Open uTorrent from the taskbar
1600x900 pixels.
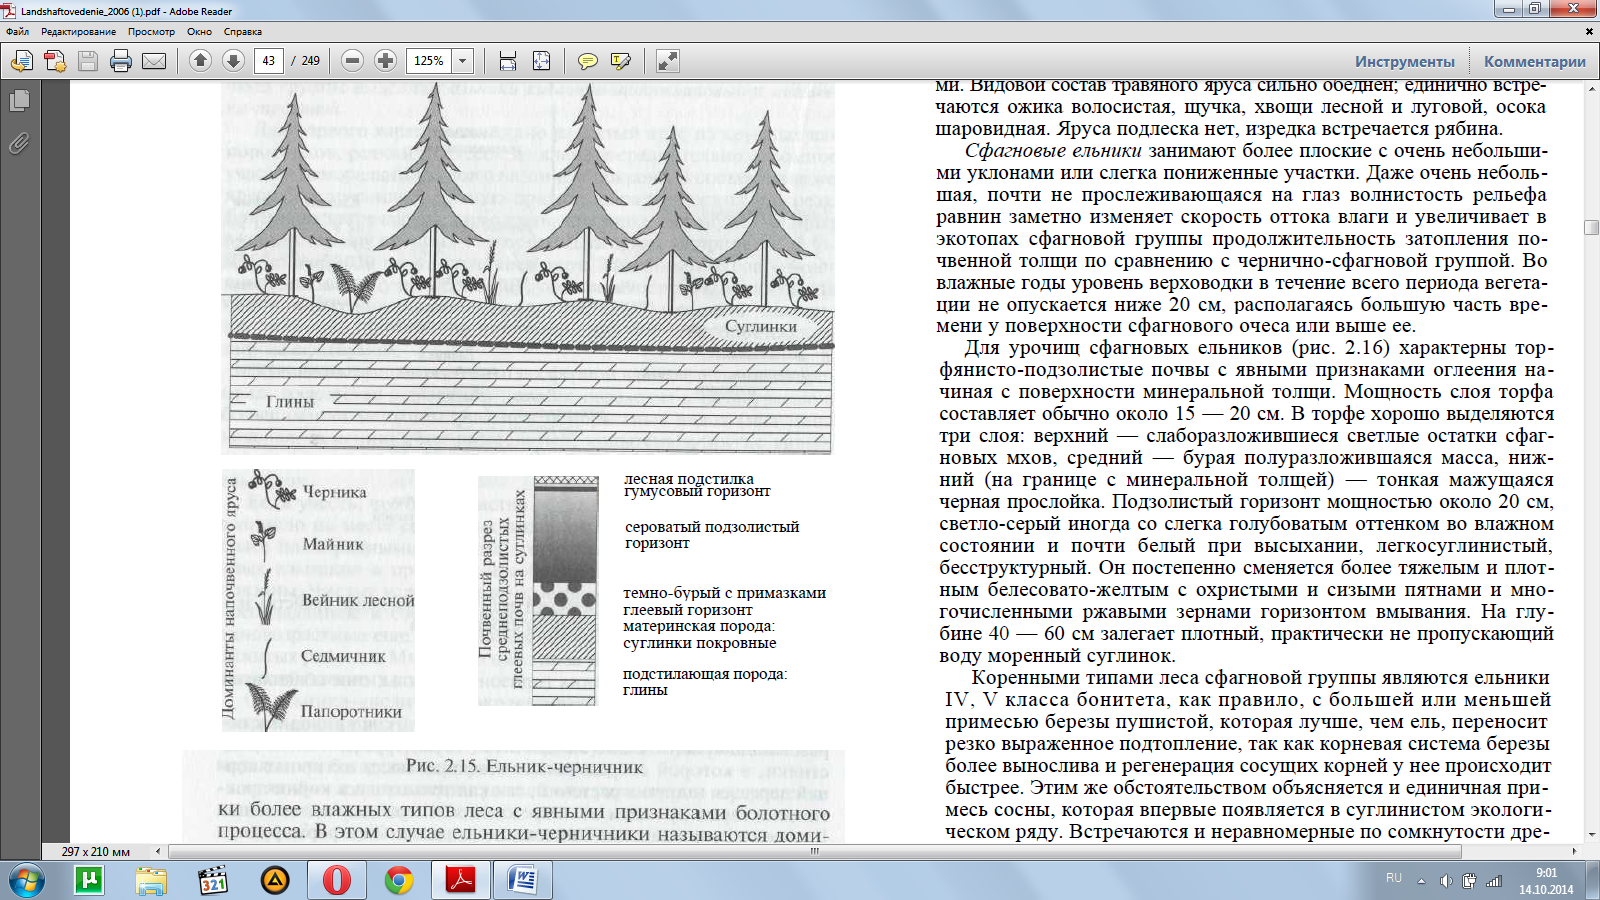point(89,881)
